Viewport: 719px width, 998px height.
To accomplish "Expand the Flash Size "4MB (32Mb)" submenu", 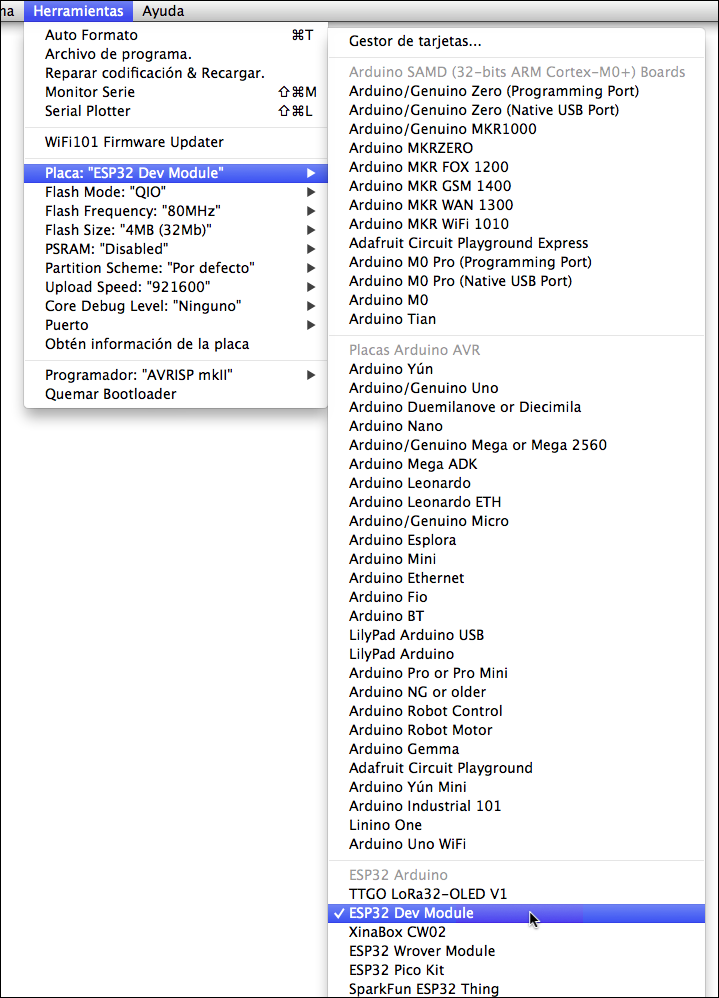I will 176,230.
